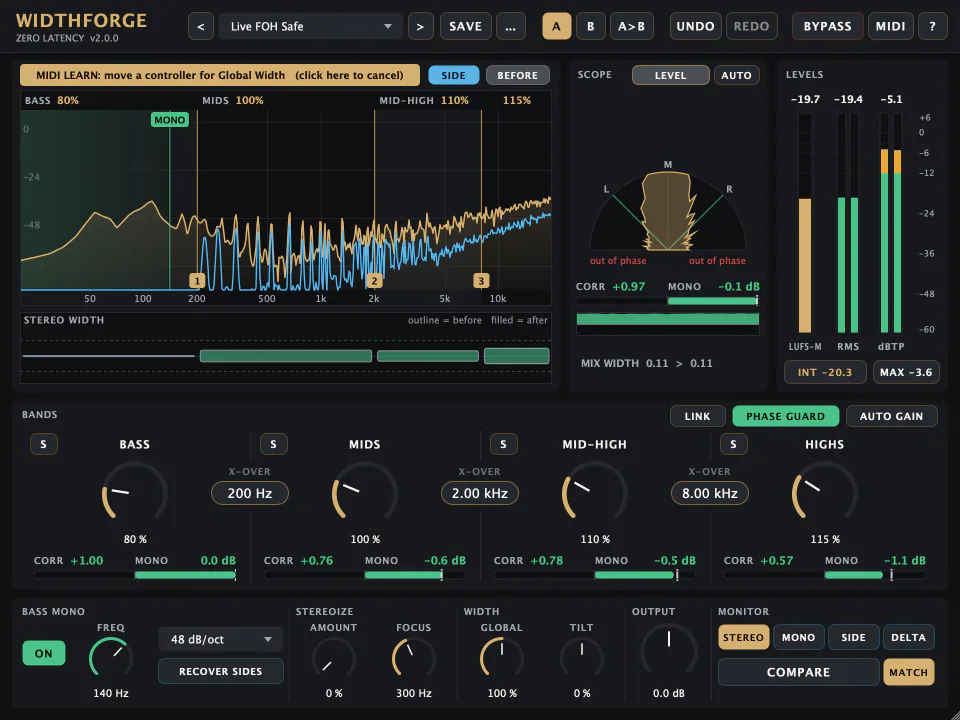The width and height of the screenshot is (960, 720).
Task: Enable band LINK
Action: 697,416
